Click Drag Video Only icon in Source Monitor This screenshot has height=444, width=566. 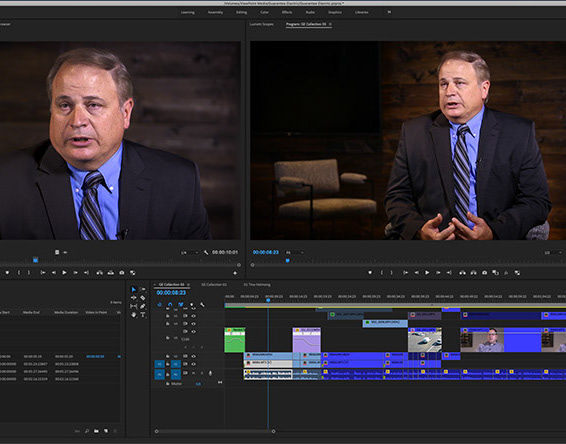coord(57,252)
